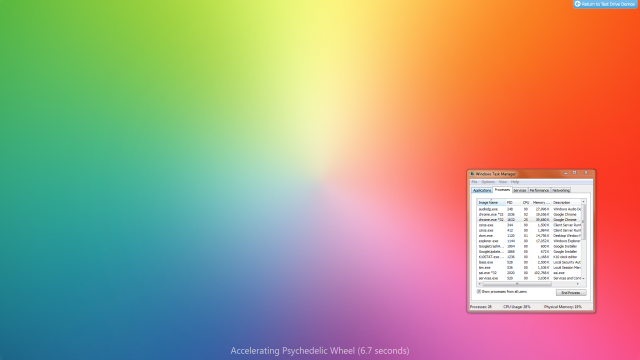Open the Help menu in Task Manager
Viewport: 640px width, 360px height.
click(515, 182)
